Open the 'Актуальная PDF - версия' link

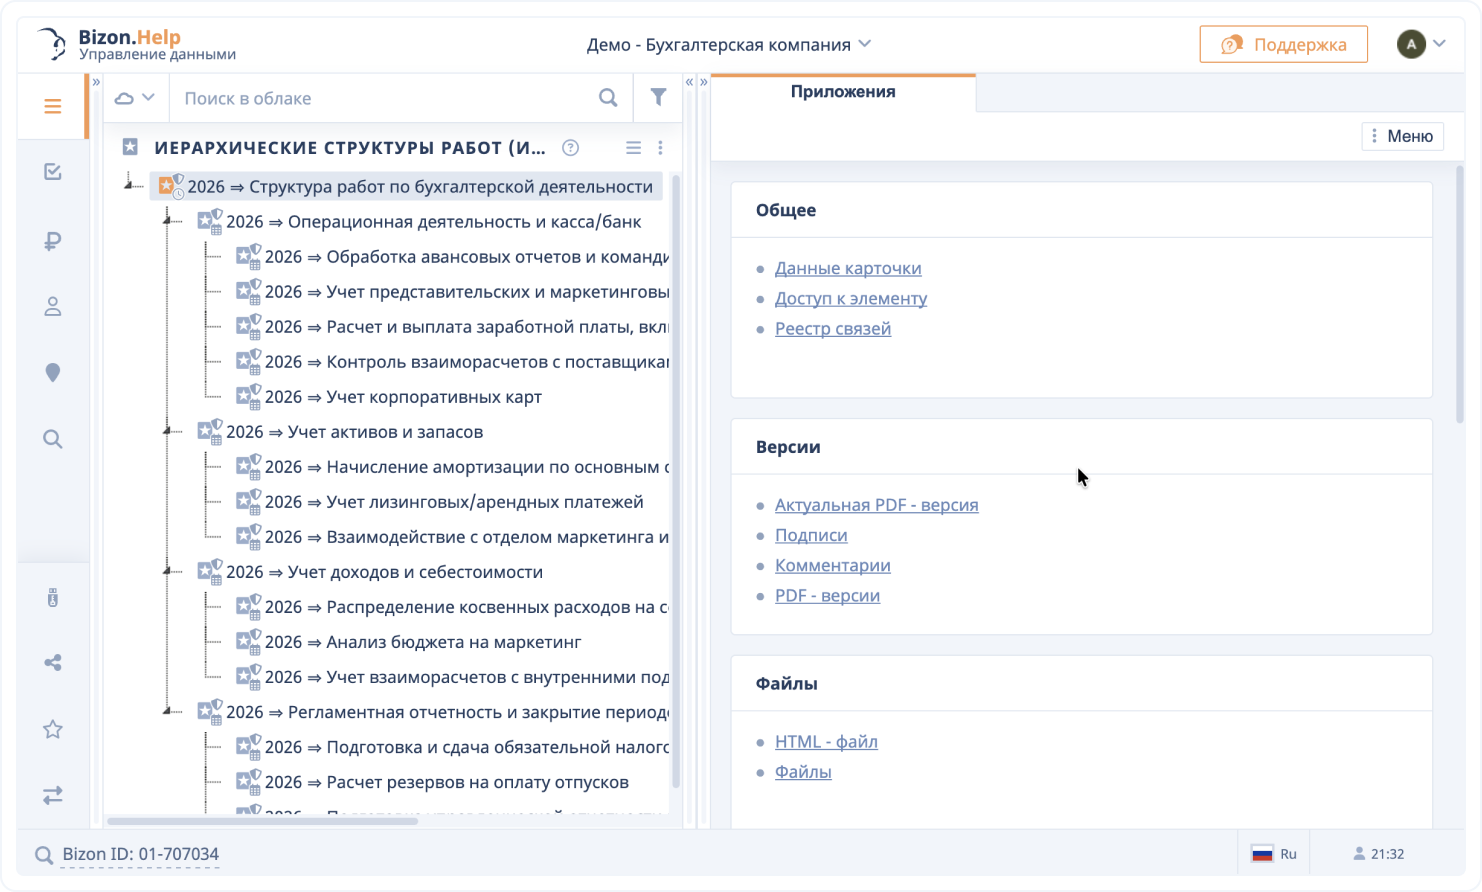876,504
